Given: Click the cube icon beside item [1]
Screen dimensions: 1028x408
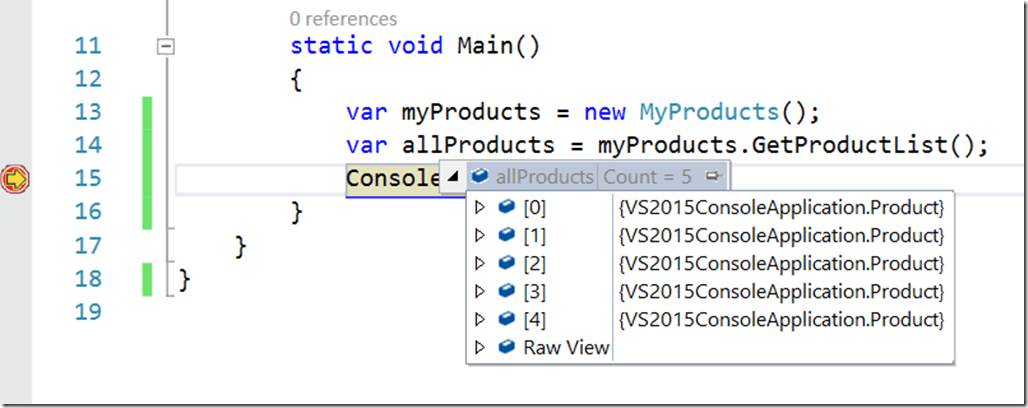Looking at the screenshot, I should 507,236.
